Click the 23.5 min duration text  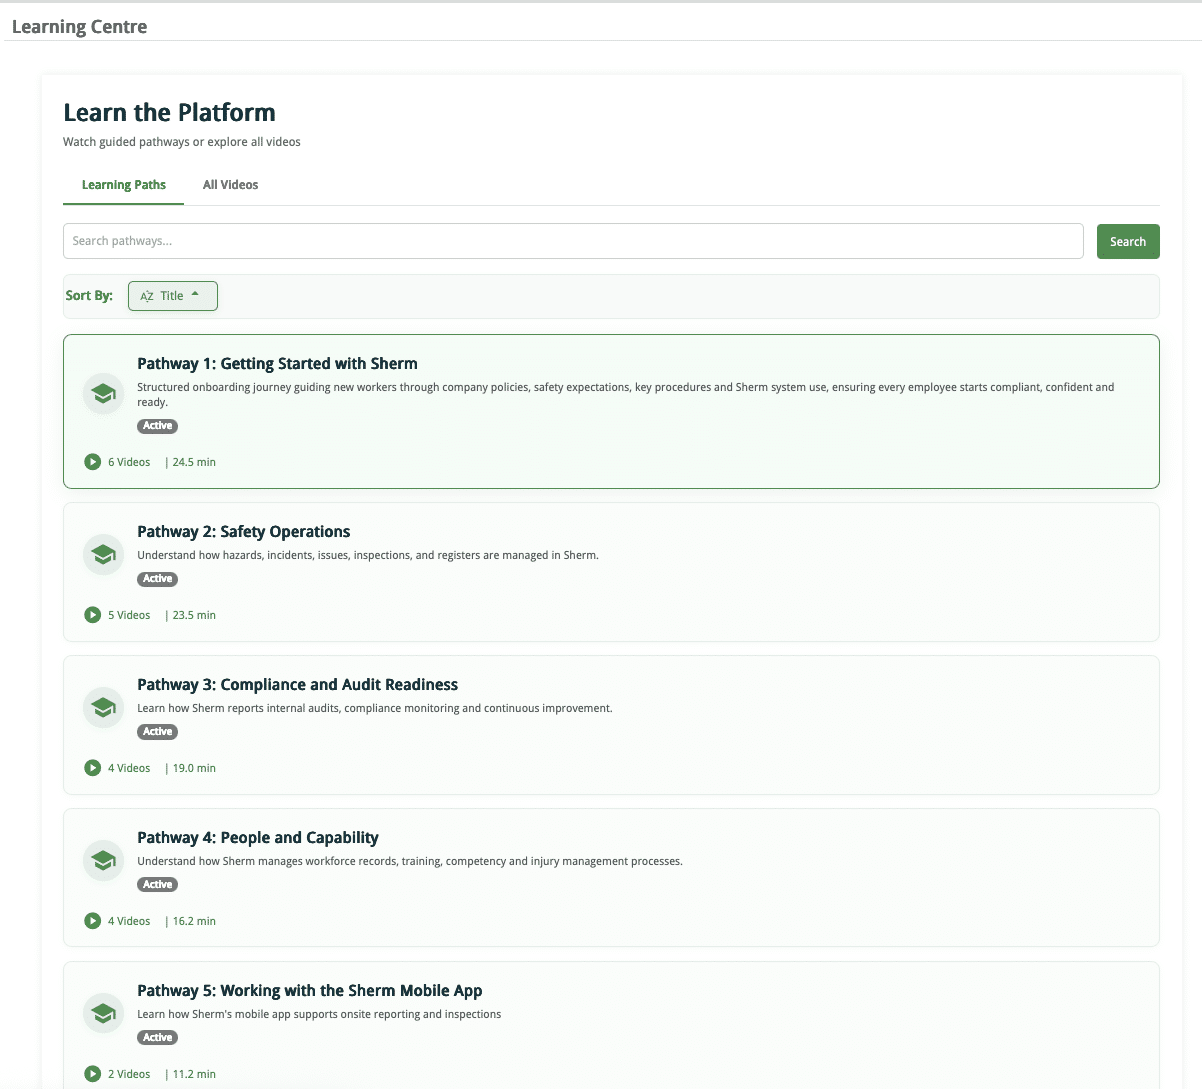(x=194, y=615)
